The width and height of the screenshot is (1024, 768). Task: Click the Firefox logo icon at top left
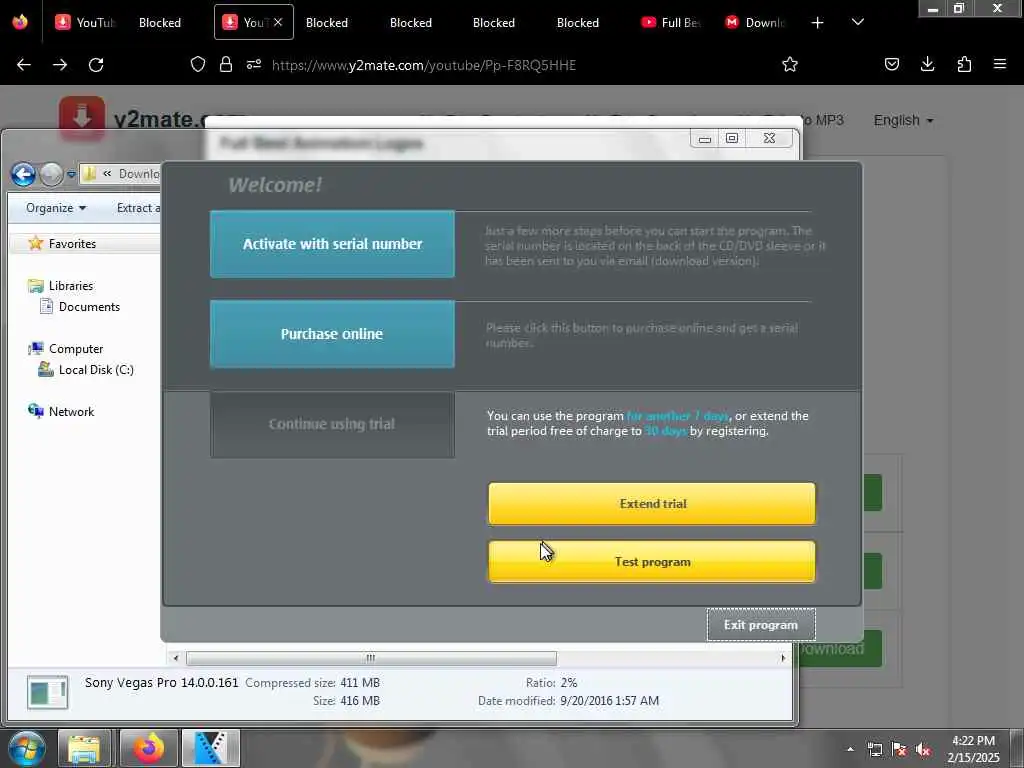(20, 22)
